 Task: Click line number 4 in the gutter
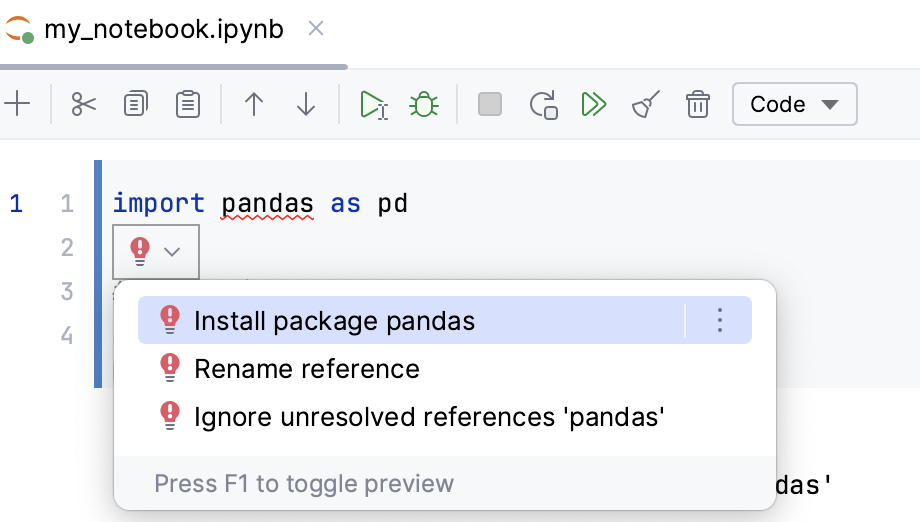pyautogui.click(x=67, y=335)
